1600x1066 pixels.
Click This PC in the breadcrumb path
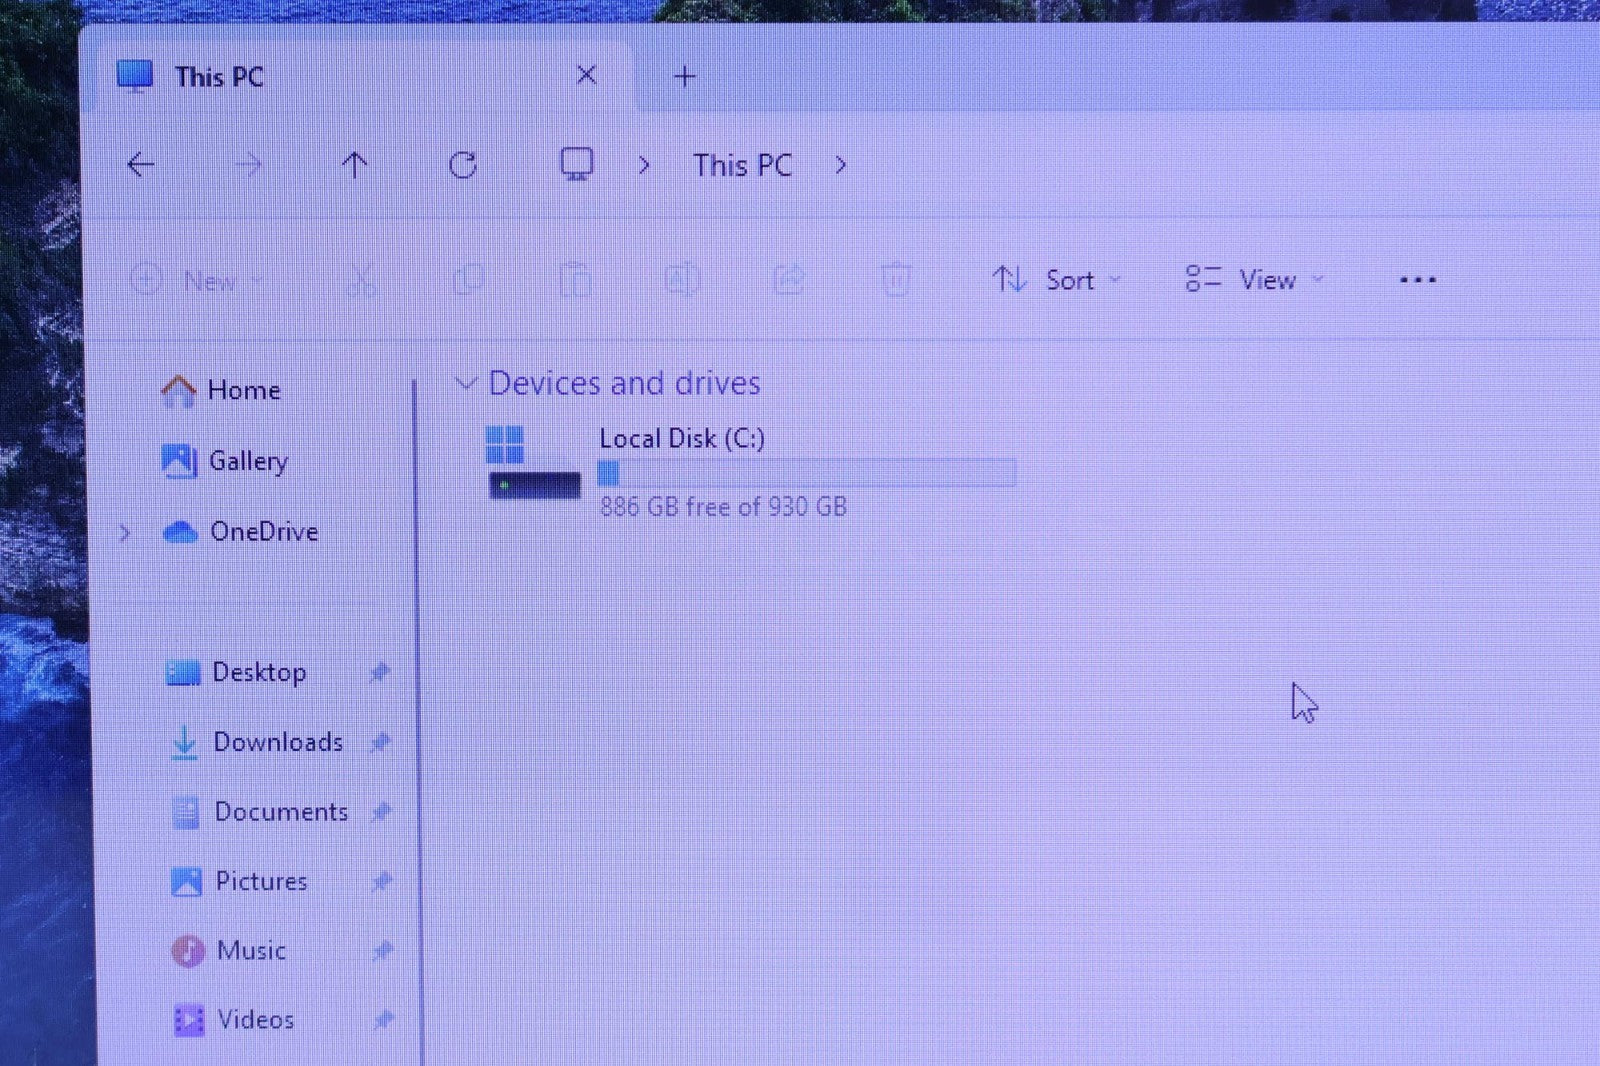point(742,165)
